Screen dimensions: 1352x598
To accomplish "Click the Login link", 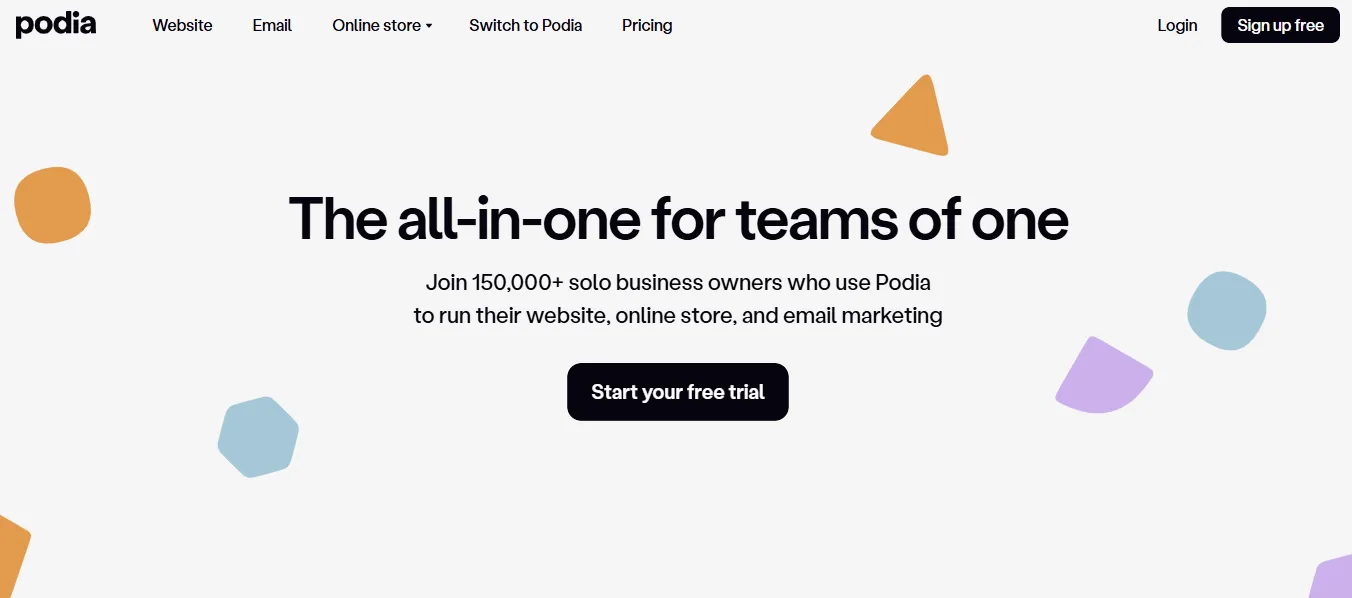I will pos(1177,25).
